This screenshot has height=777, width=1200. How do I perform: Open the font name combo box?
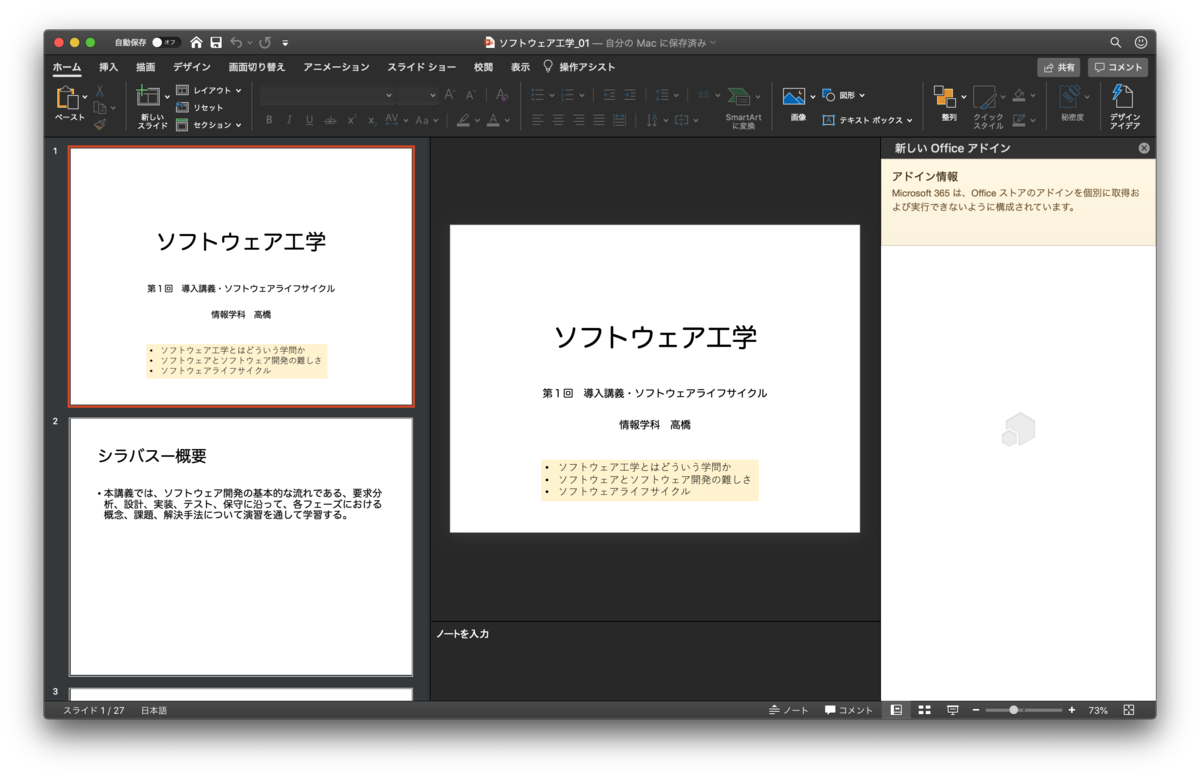327,95
